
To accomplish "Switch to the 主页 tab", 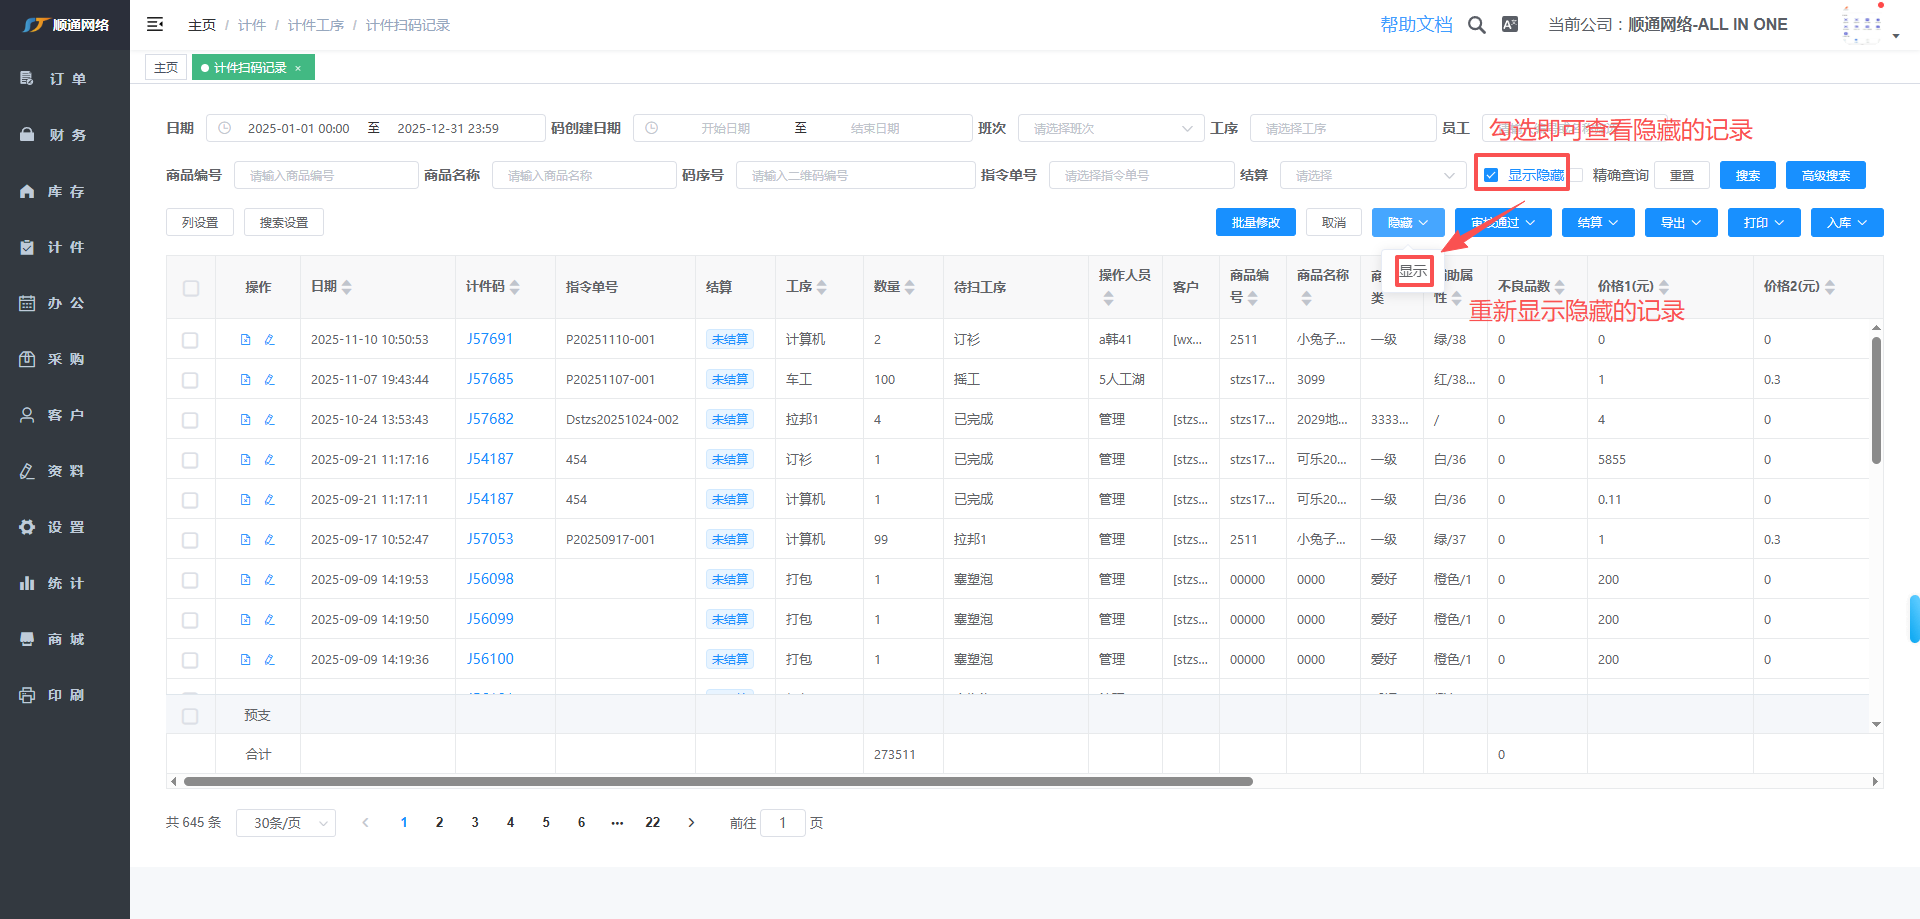I will click(166, 68).
